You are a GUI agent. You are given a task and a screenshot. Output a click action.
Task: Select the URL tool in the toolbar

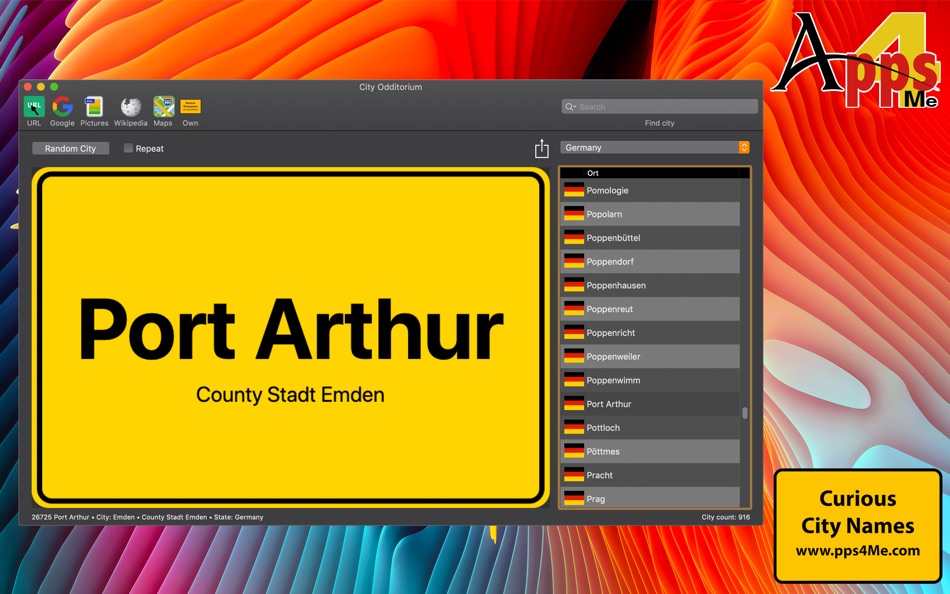click(x=33, y=107)
